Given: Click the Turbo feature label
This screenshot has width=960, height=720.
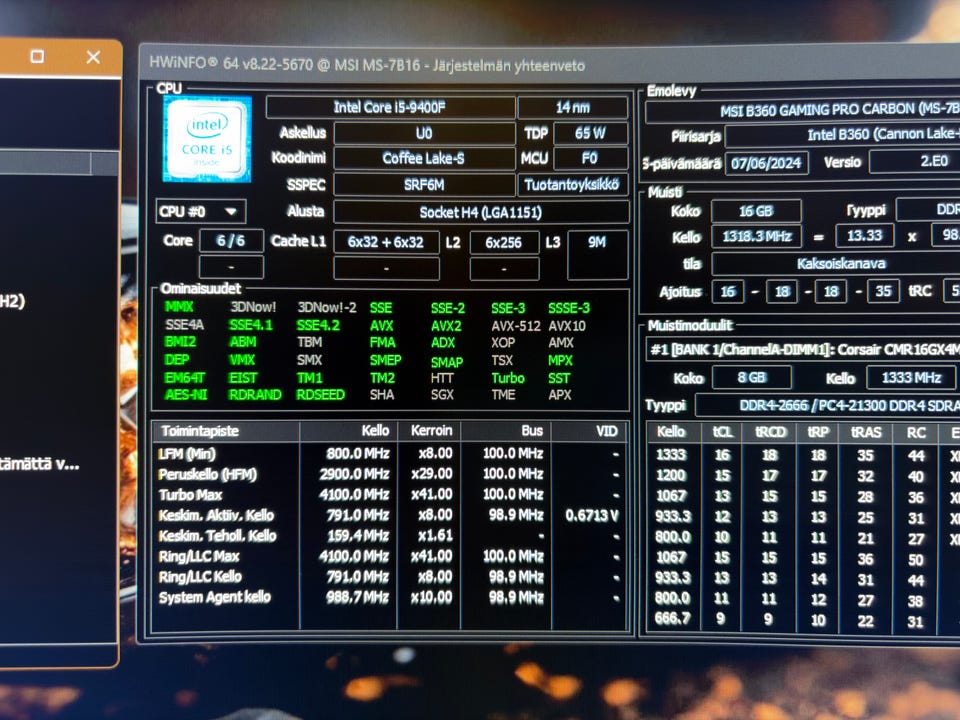Looking at the screenshot, I should 508,378.
